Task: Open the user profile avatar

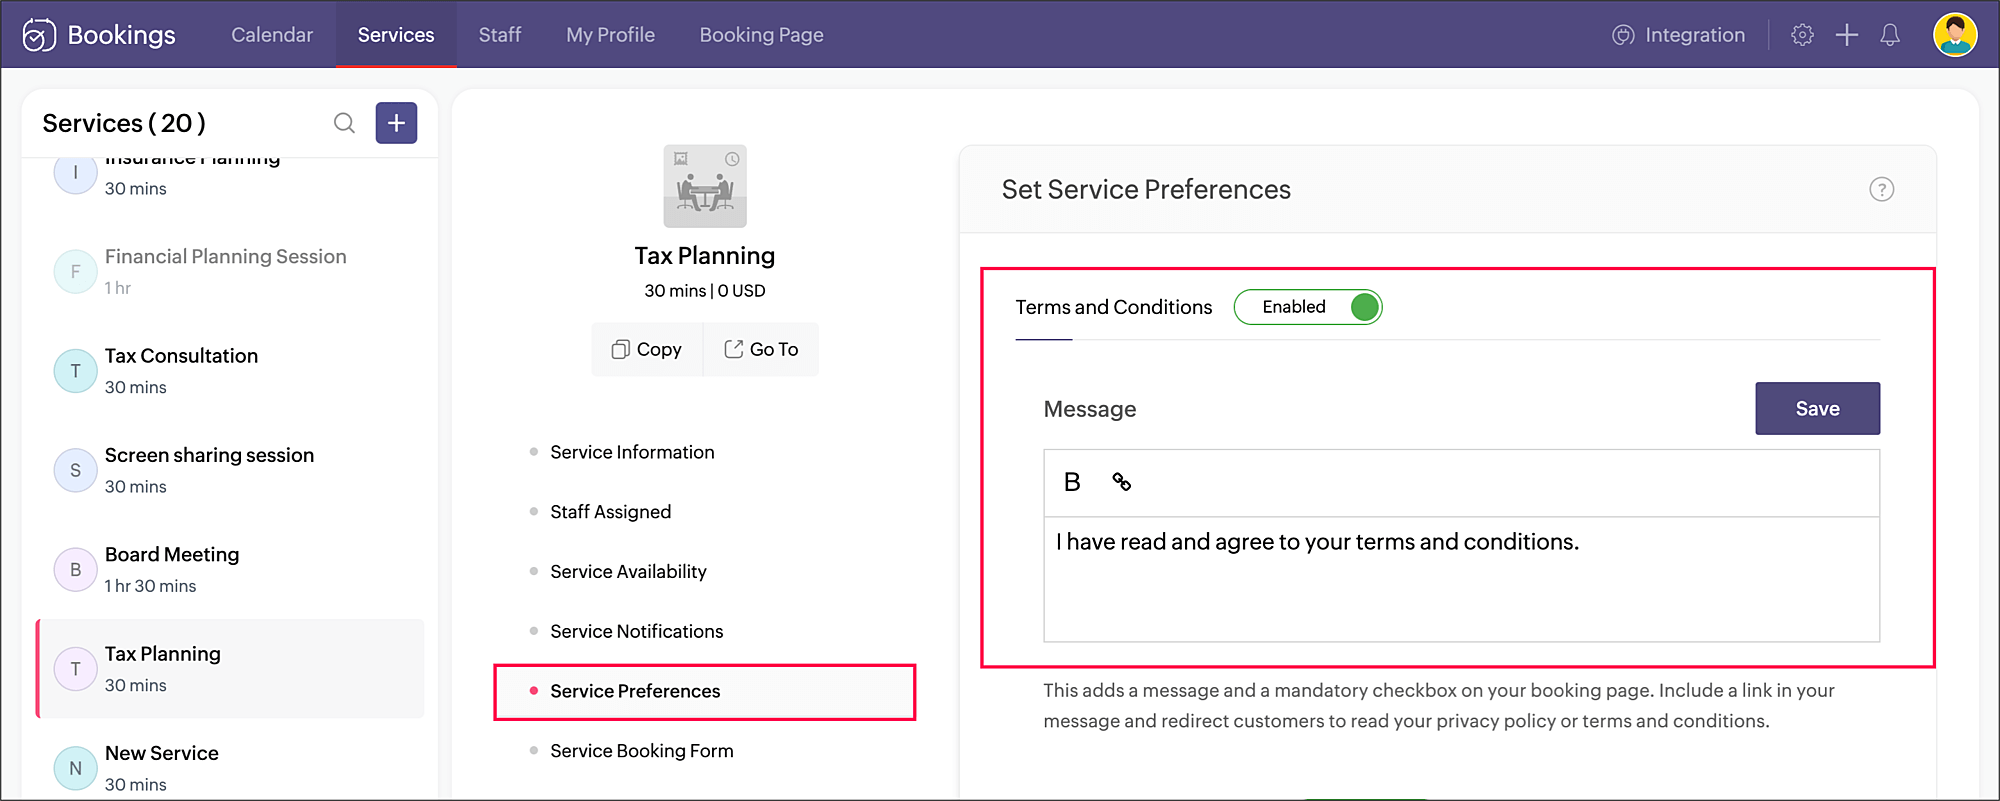Action: click(x=1955, y=35)
